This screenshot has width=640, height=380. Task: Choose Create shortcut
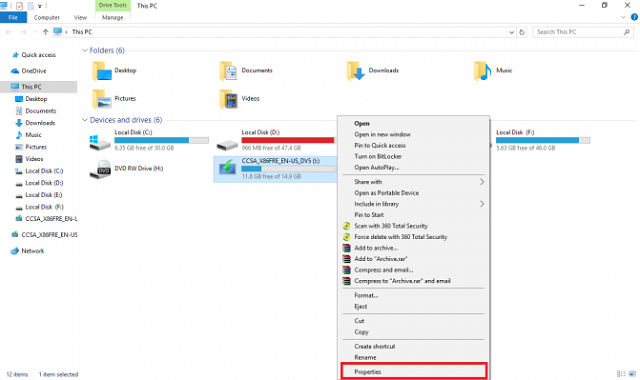click(x=413, y=347)
